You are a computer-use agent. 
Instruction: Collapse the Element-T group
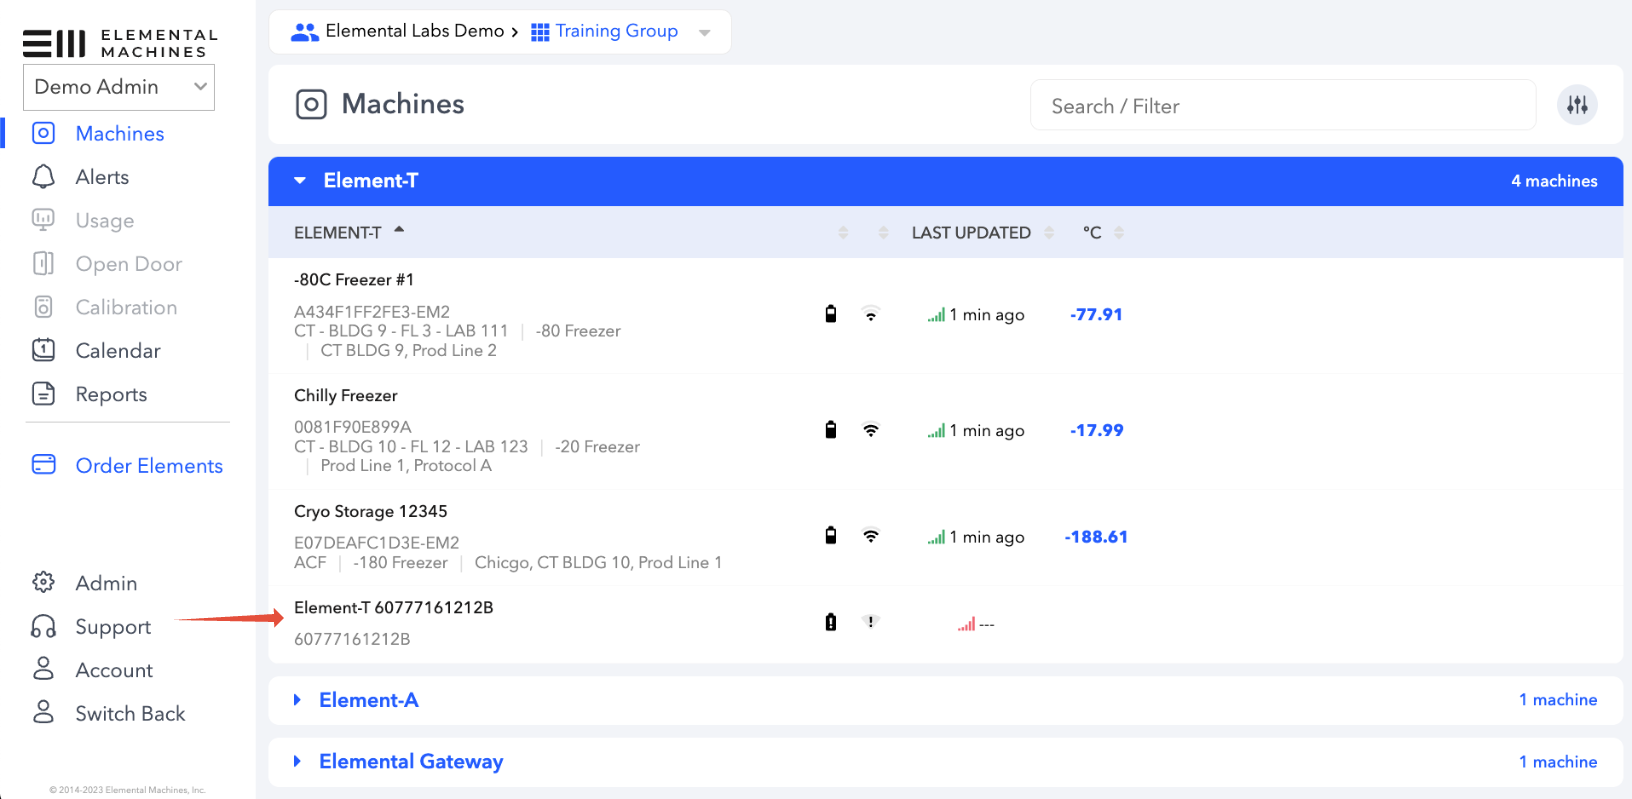click(x=300, y=181)
